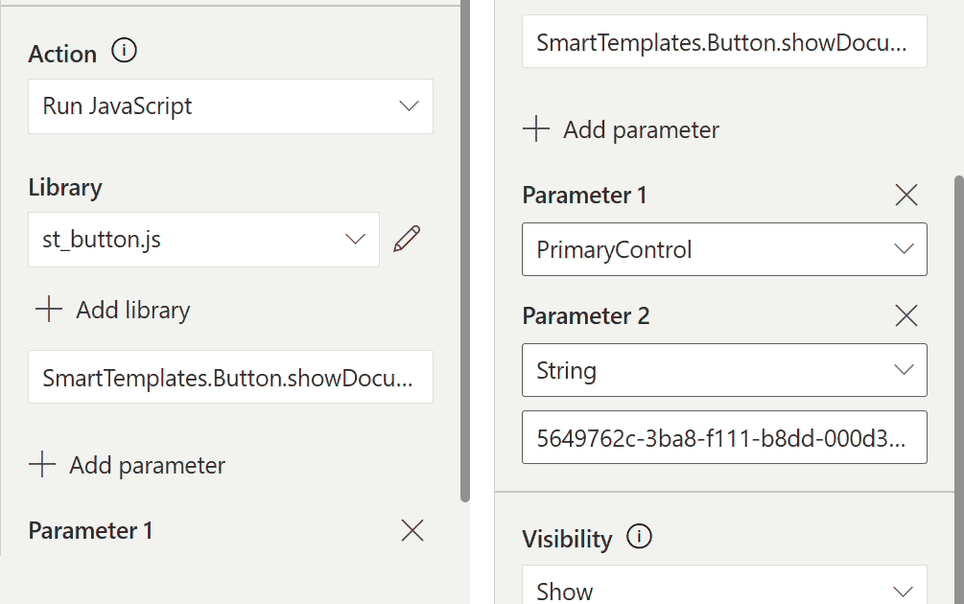Open the st_button.js library dropdown
This screenshot has width=964, height=604.
tap(203, 240)
